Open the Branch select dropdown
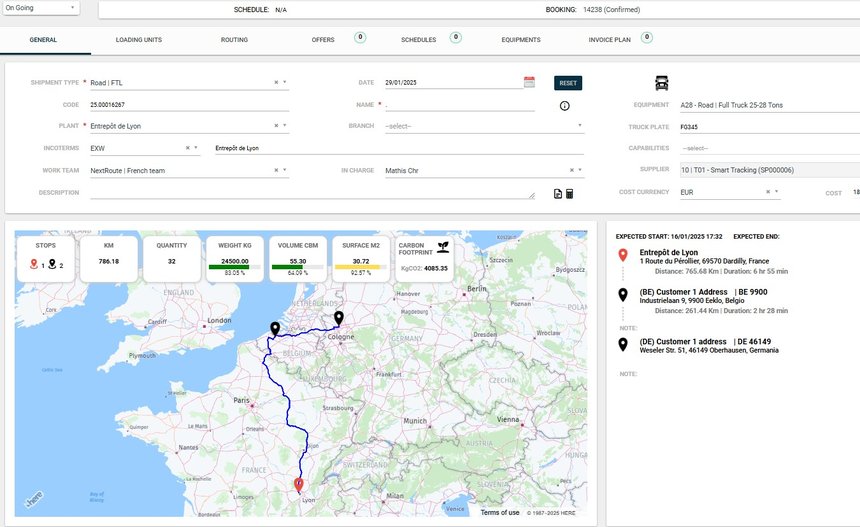The image size is (860, 527). 484,126
